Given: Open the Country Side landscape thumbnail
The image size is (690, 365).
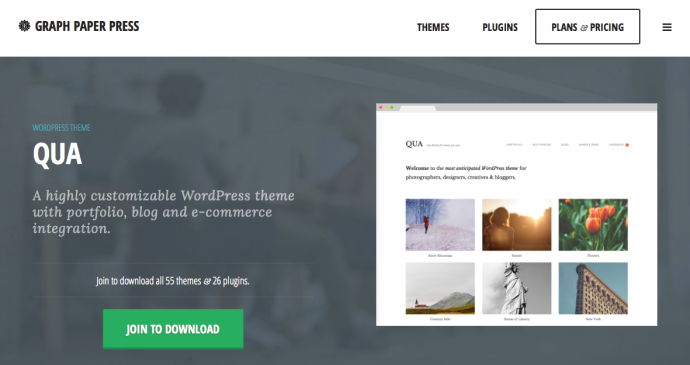Looking at the screenshot, I should point(440,288).
